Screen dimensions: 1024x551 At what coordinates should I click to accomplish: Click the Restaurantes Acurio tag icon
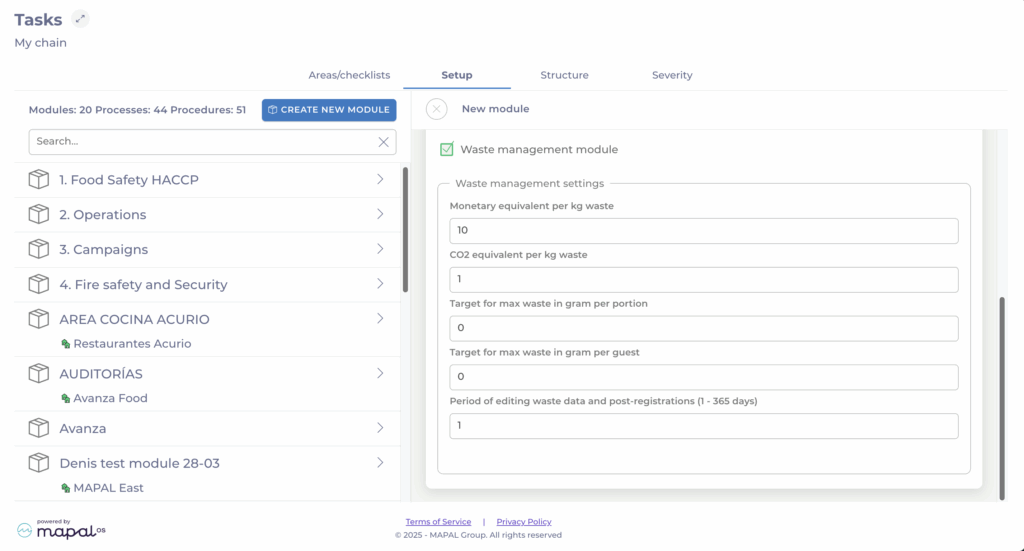[66, 344]
